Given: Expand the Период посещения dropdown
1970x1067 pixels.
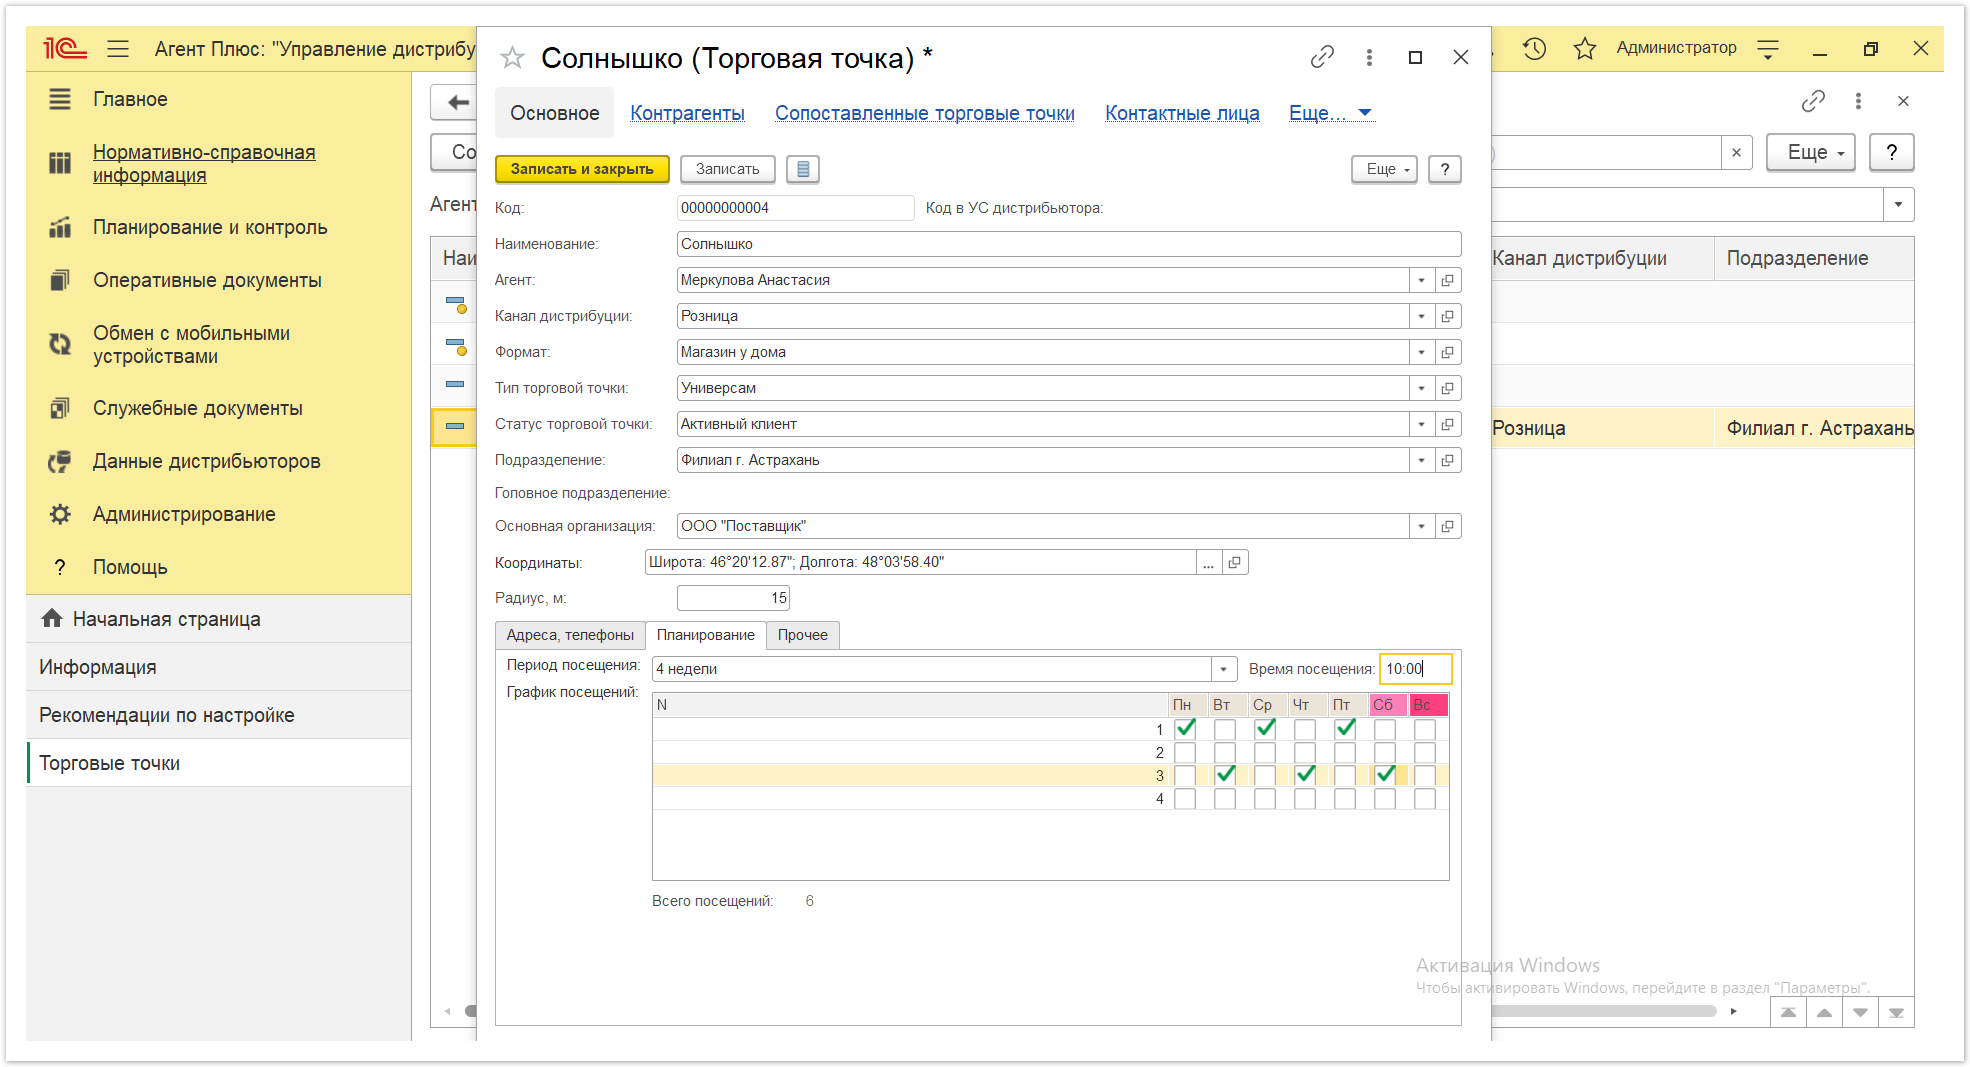Looking at the screenshot, I should (x=1223, y=669).
